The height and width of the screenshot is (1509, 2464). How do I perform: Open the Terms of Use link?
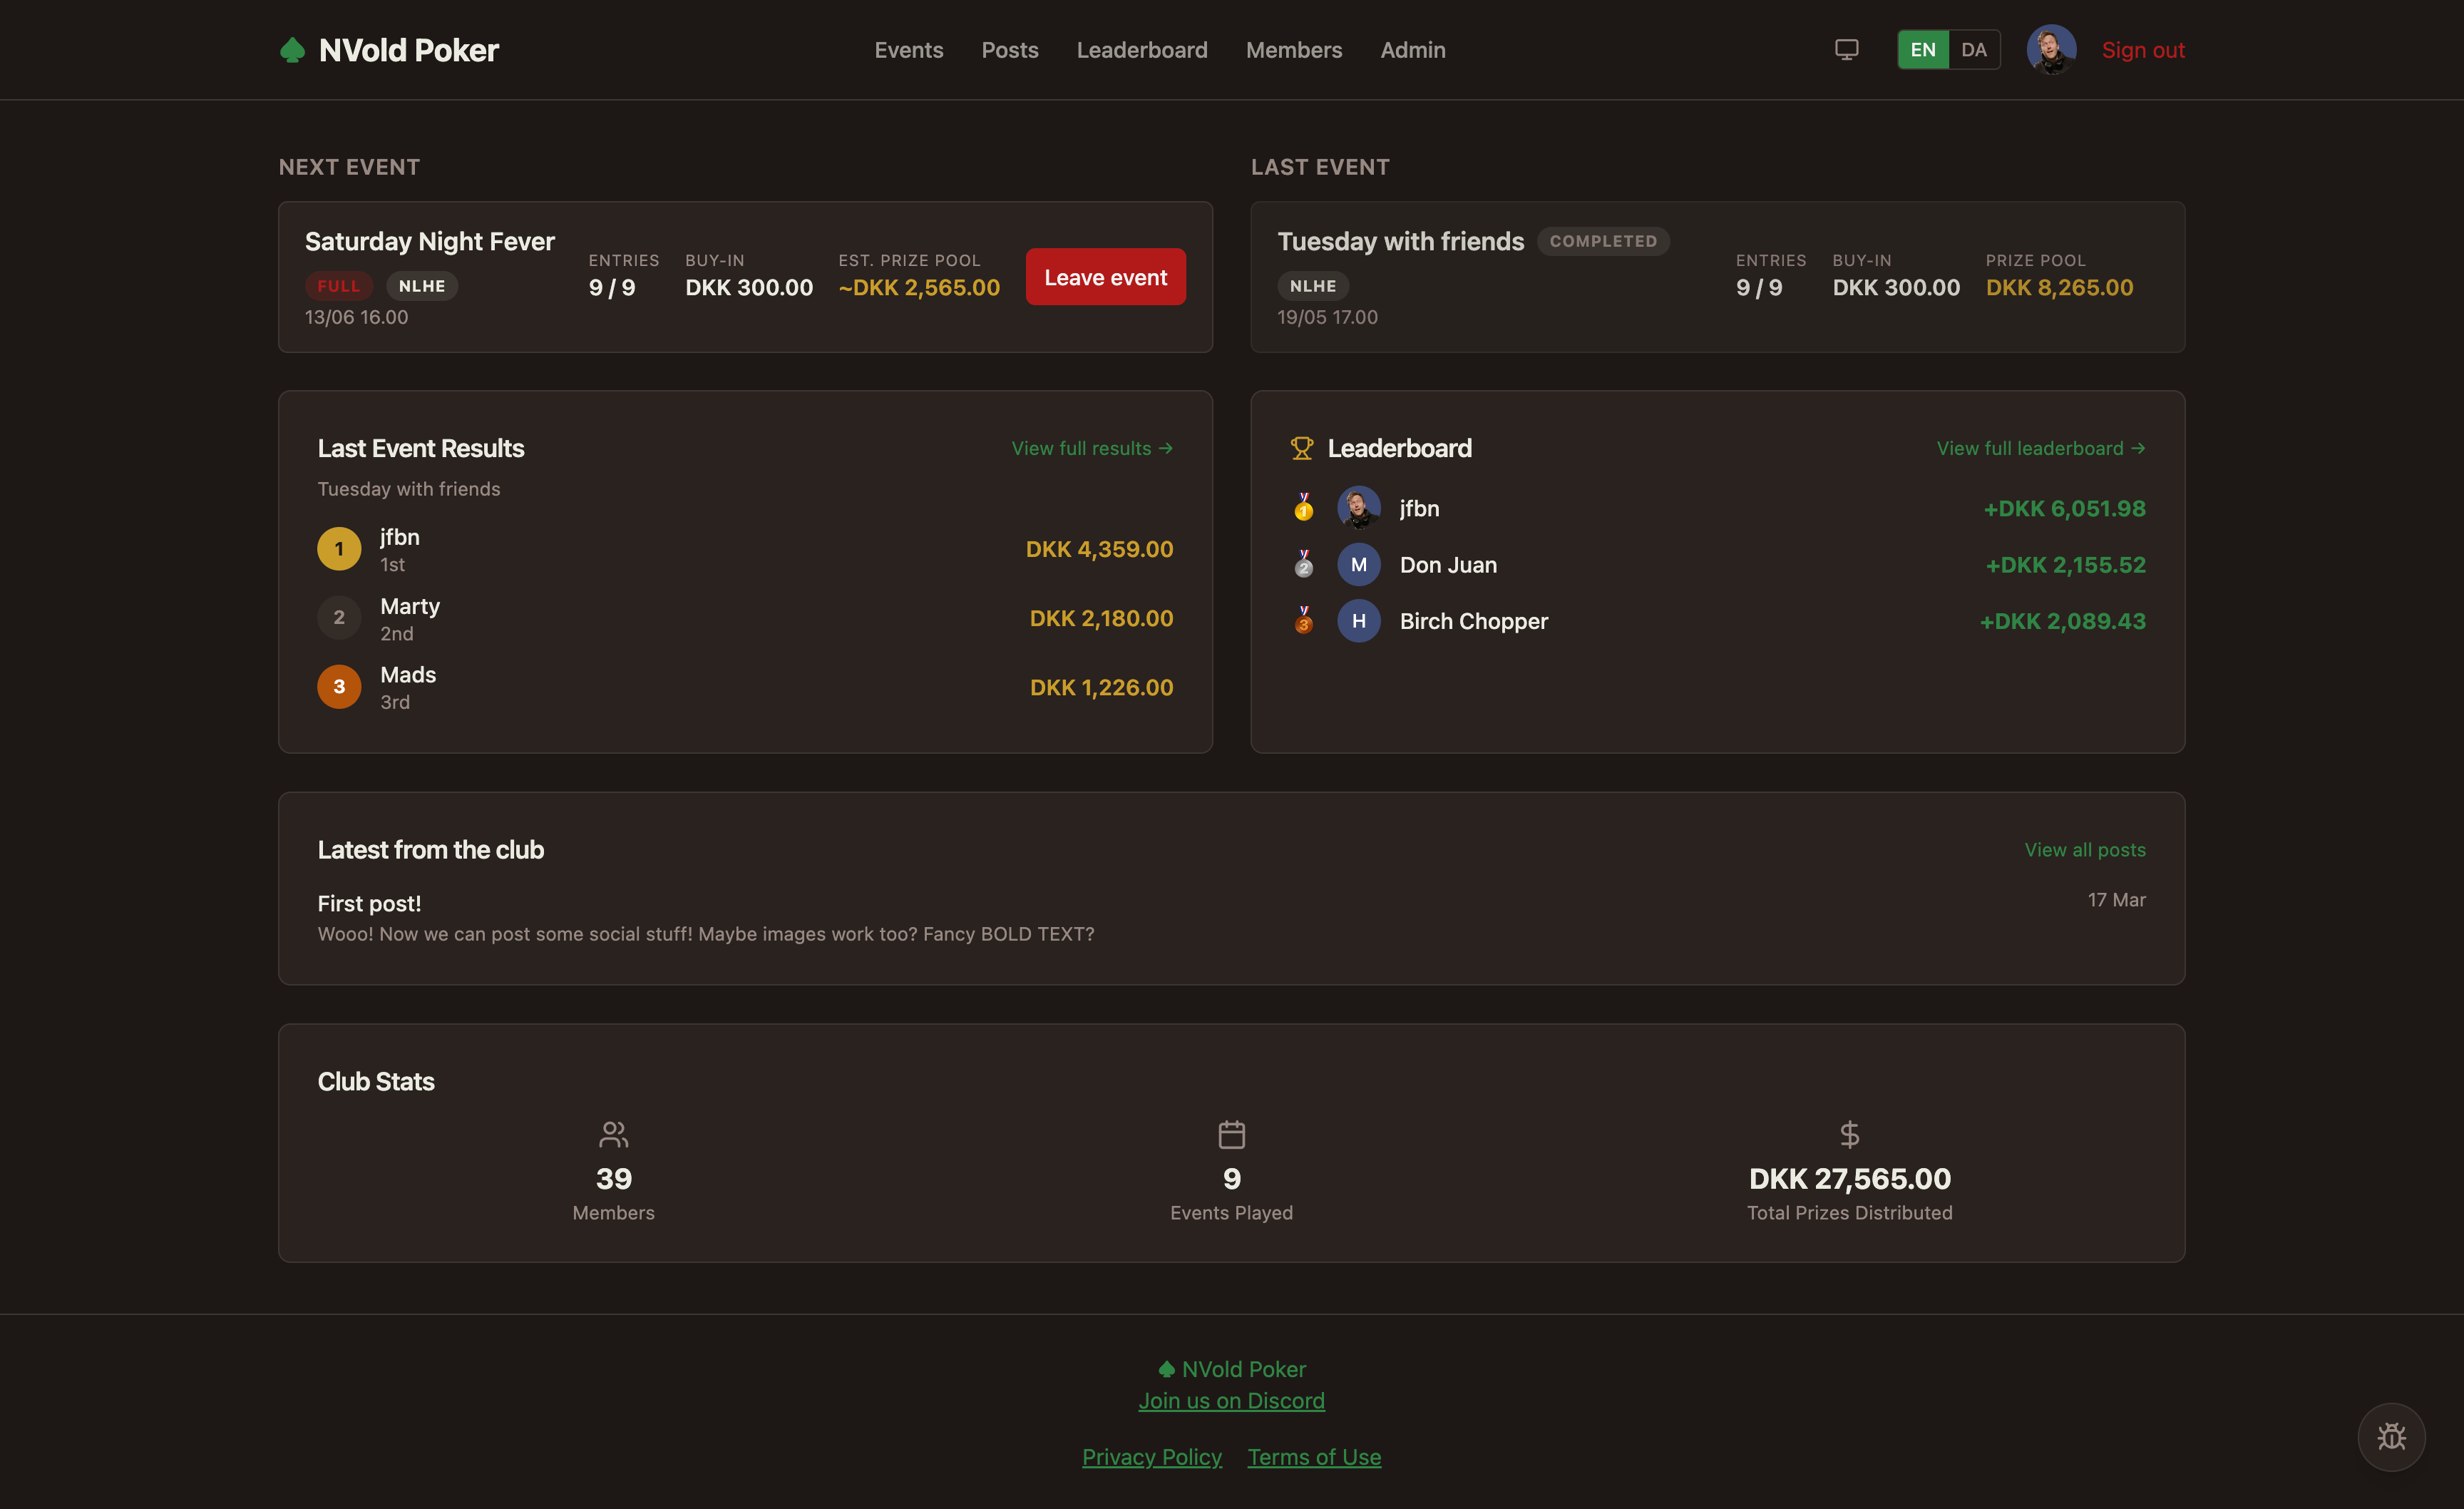tap(1313, 1457)
